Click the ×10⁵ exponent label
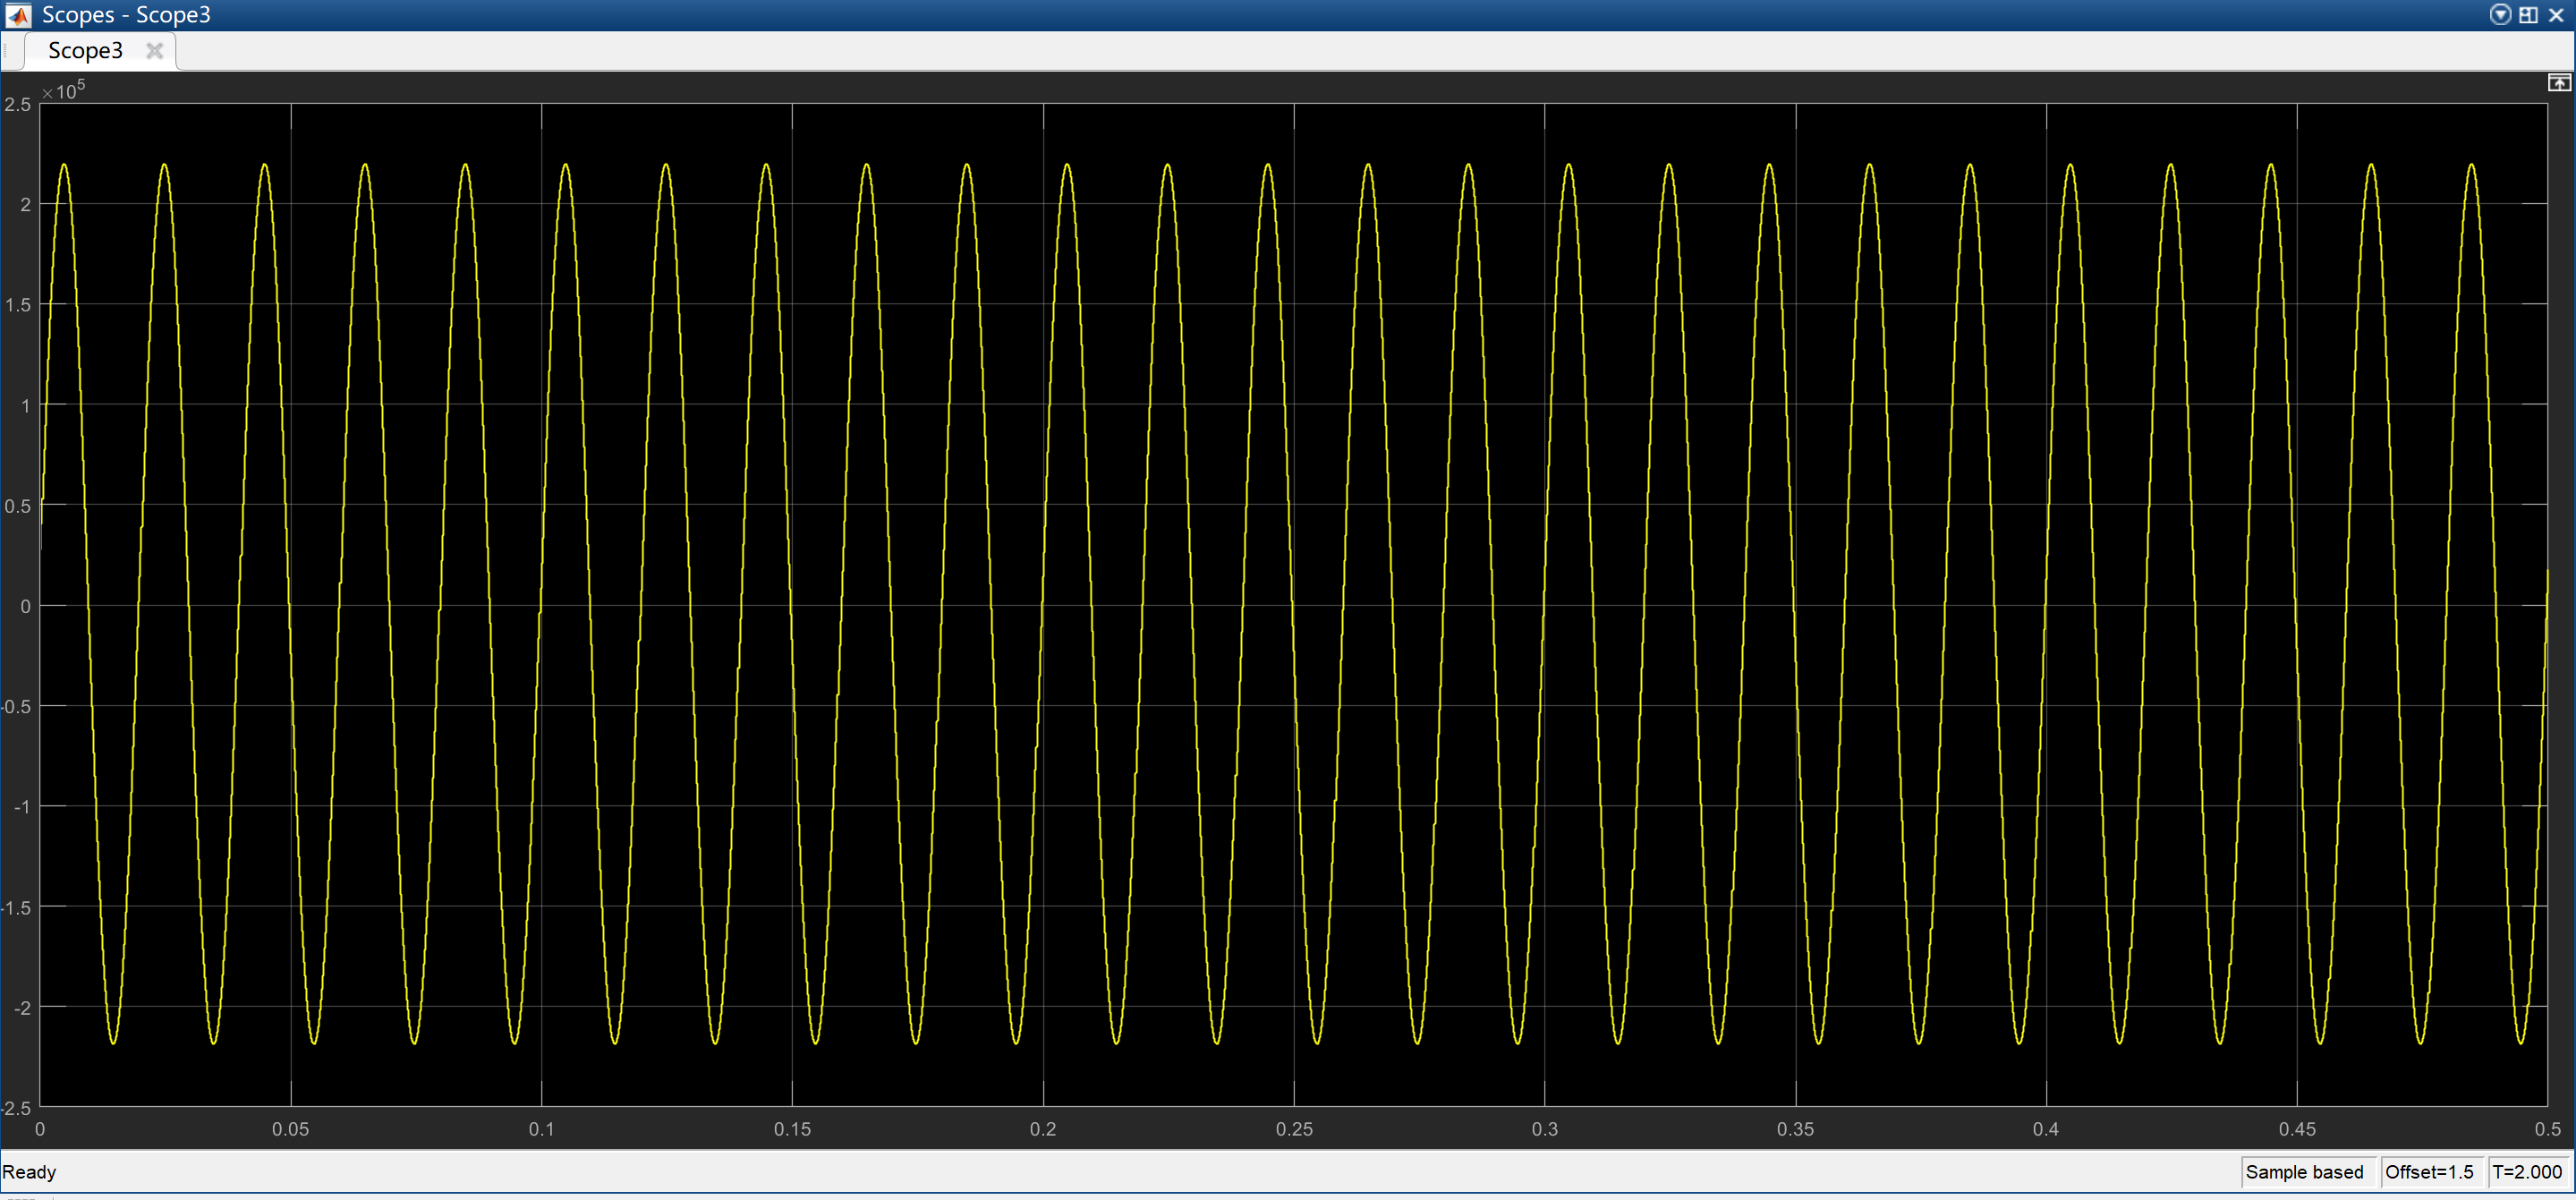2576x1200 pixels. (63, 91)
